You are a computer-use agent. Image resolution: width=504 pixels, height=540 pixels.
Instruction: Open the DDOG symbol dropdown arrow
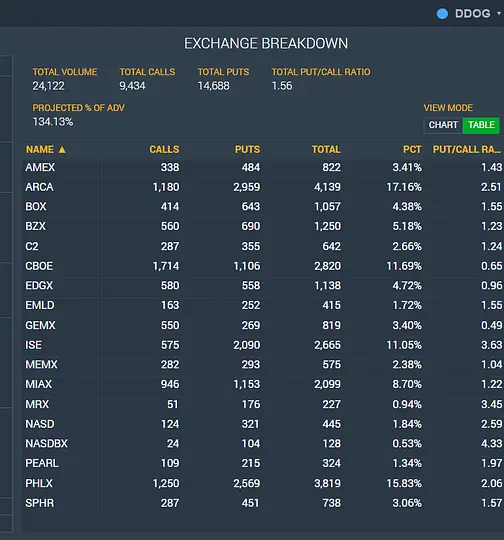tap(499, 13)
